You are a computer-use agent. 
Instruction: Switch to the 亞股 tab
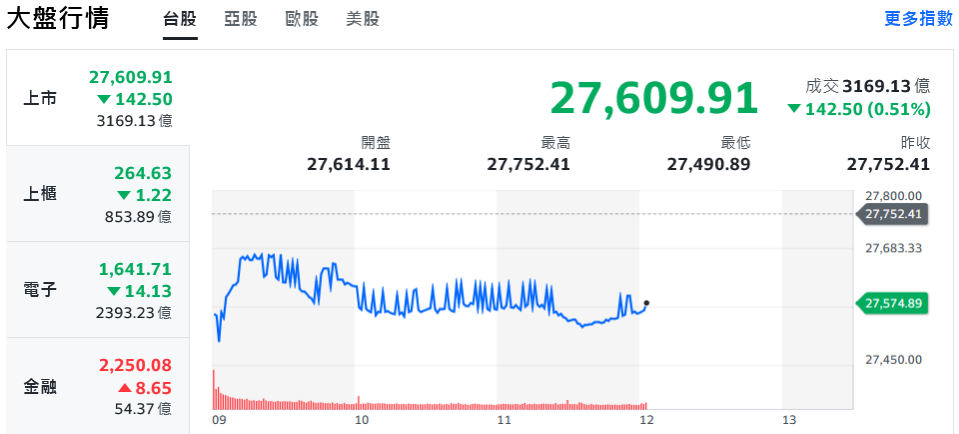coord(240,19)
